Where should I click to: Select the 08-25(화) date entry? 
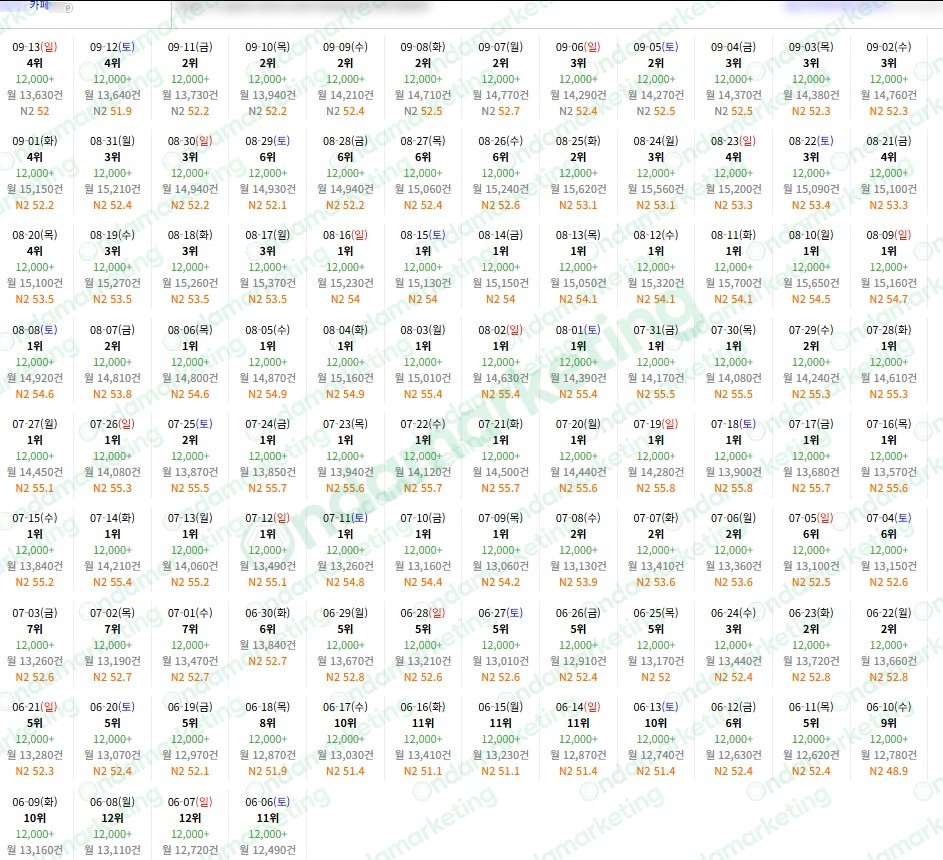[x=578, y=141]
